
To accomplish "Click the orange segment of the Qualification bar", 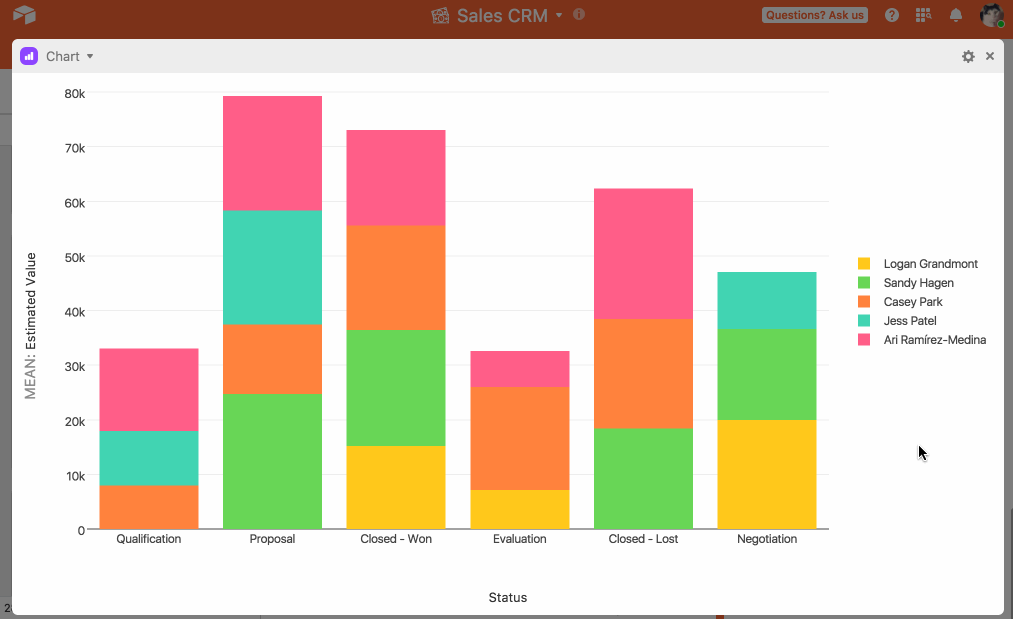I will point(149,507).
